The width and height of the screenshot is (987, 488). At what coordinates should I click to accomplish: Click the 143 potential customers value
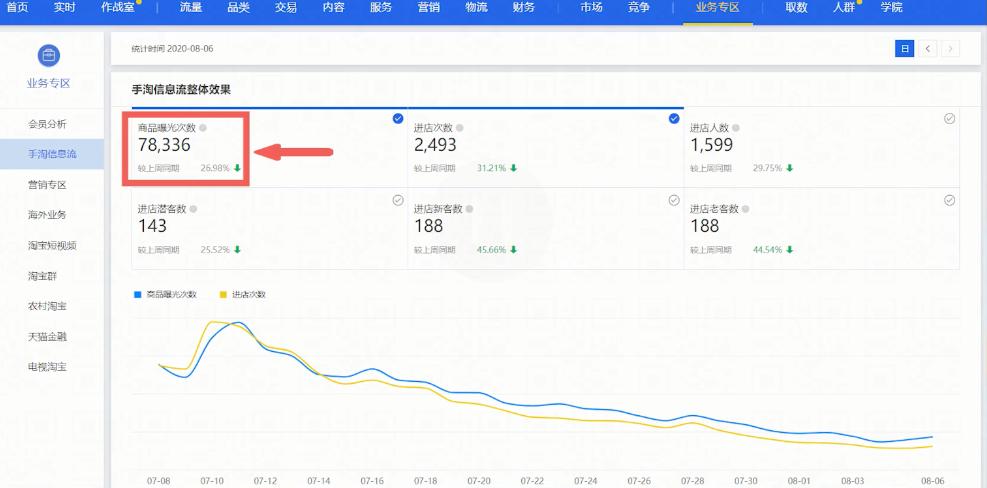[152, 226]
